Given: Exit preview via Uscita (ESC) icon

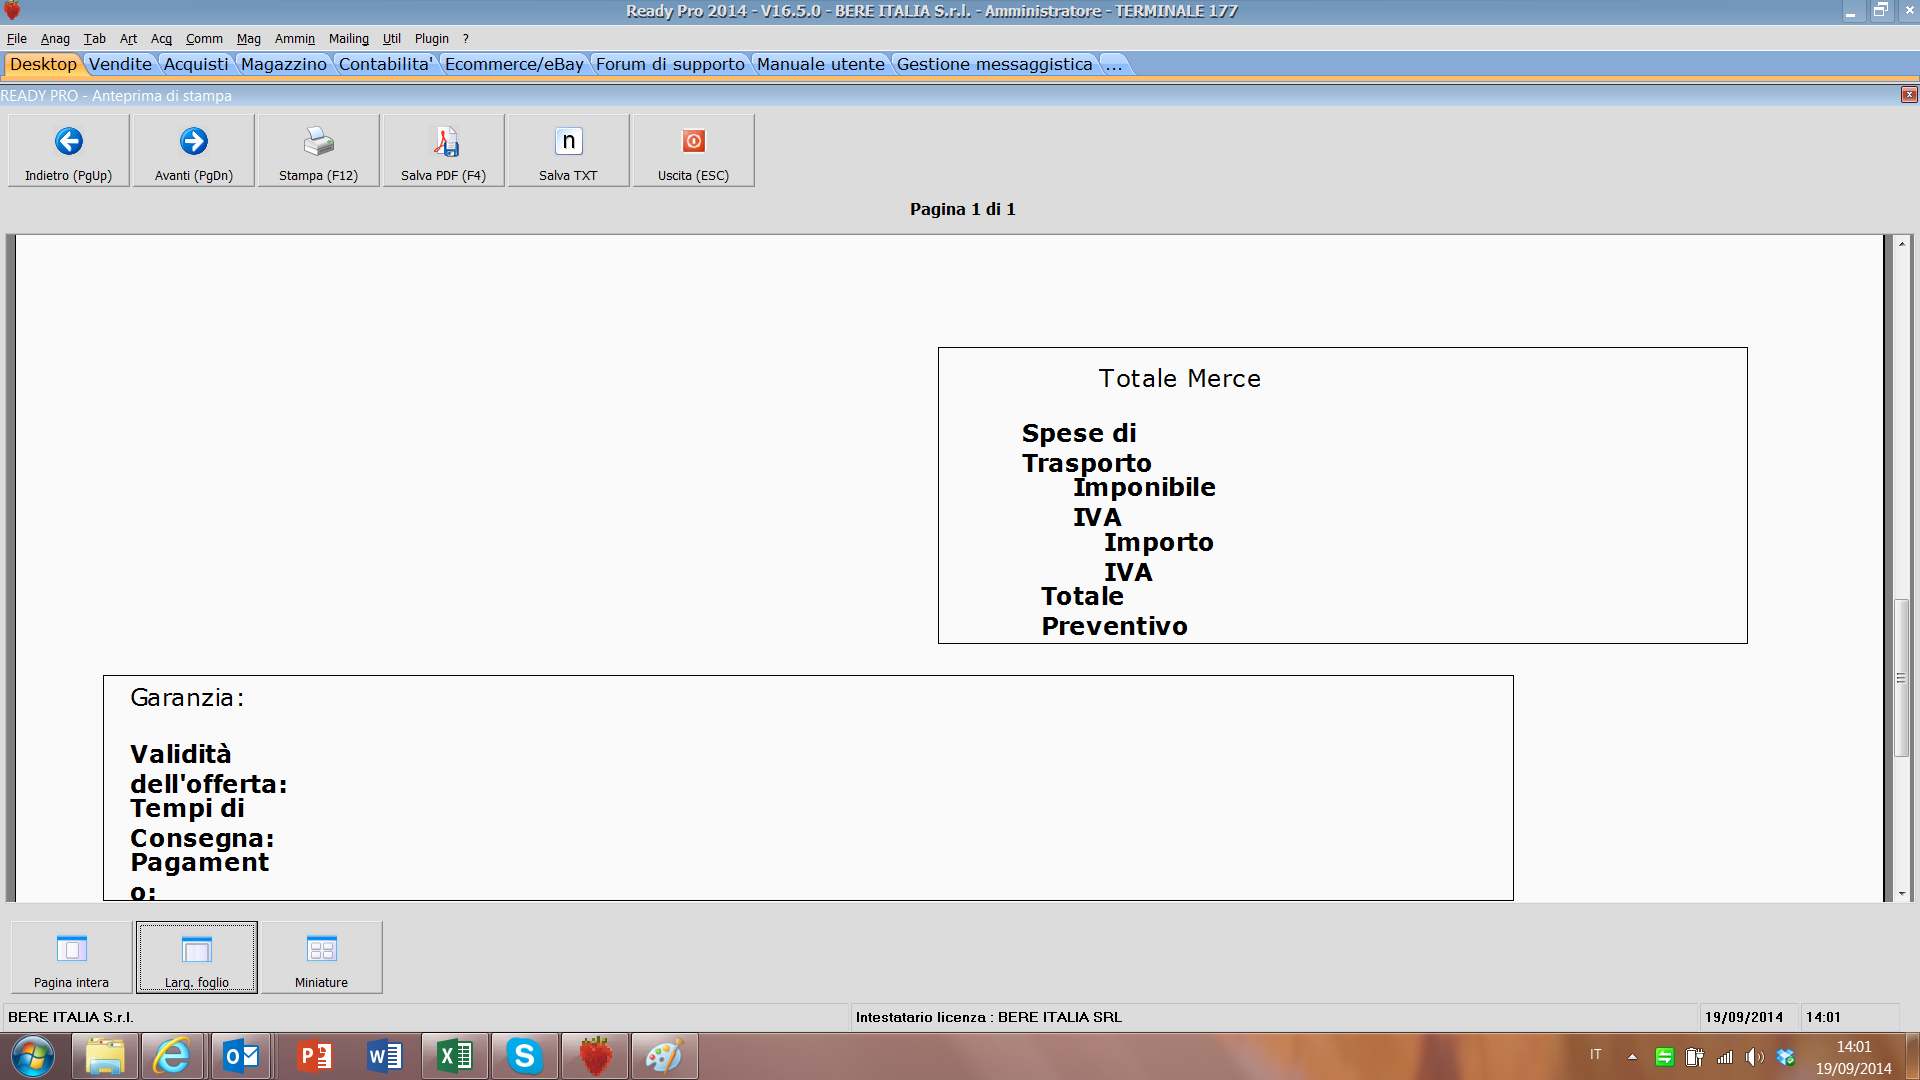Looking at the screenshot, I should 693,142.
